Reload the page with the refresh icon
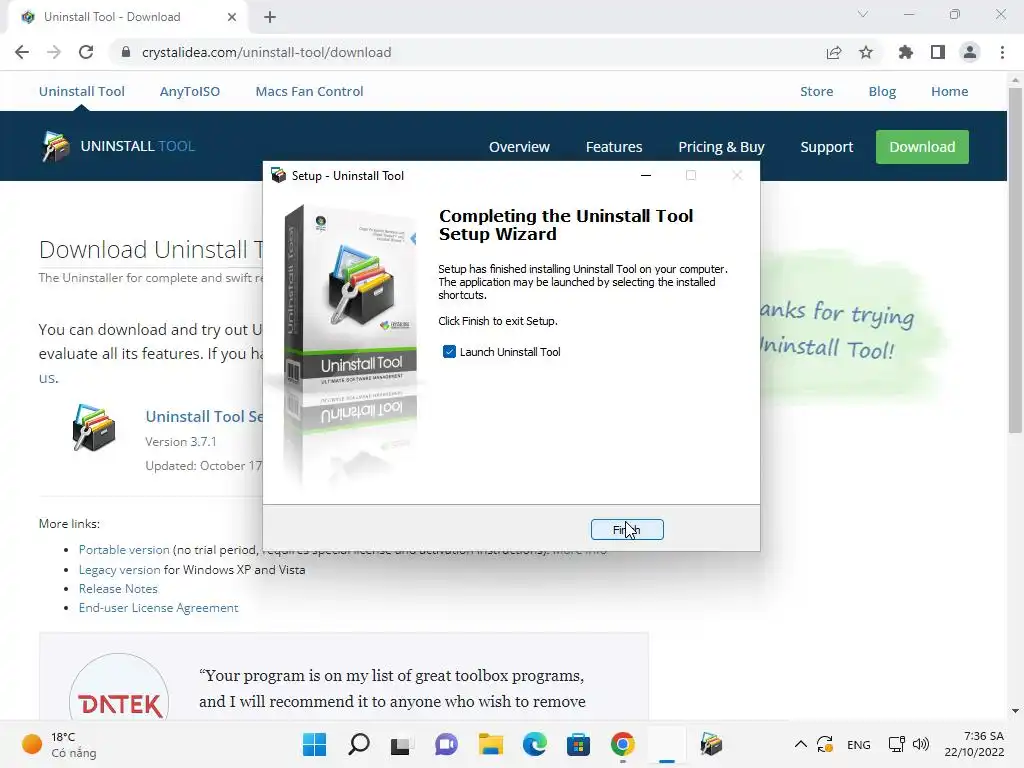Image resolution: width=1024 pixels, height=768 pixels. click(x=86, y=52)
